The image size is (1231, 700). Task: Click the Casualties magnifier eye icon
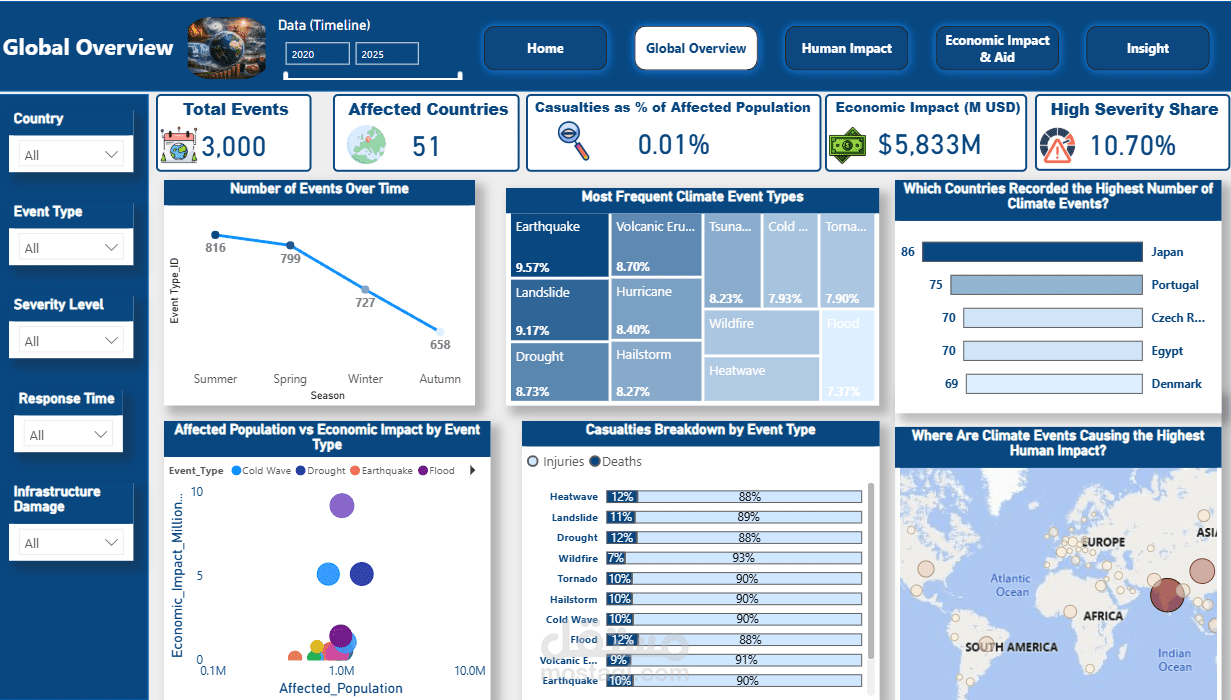pyautogui.click(x=574, y=142)
